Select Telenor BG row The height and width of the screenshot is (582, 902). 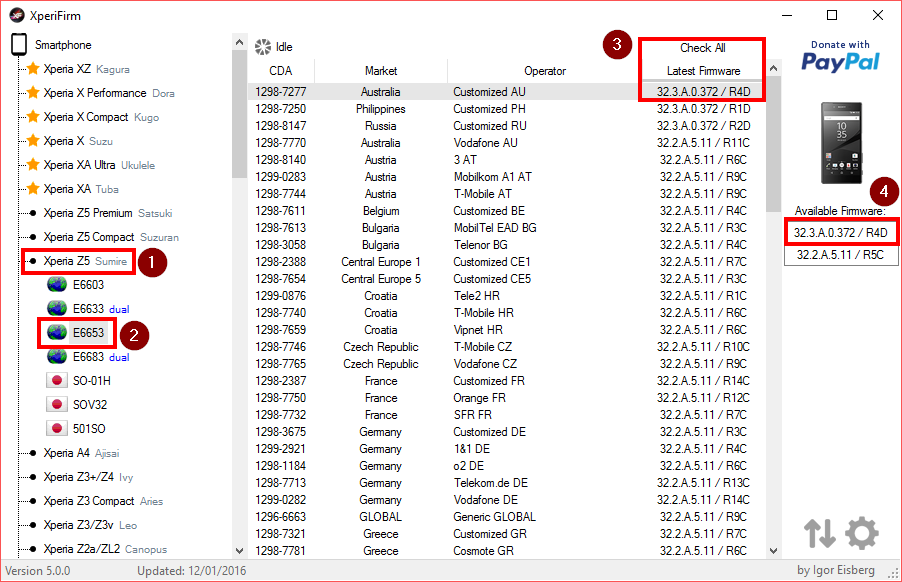(507, 245)
